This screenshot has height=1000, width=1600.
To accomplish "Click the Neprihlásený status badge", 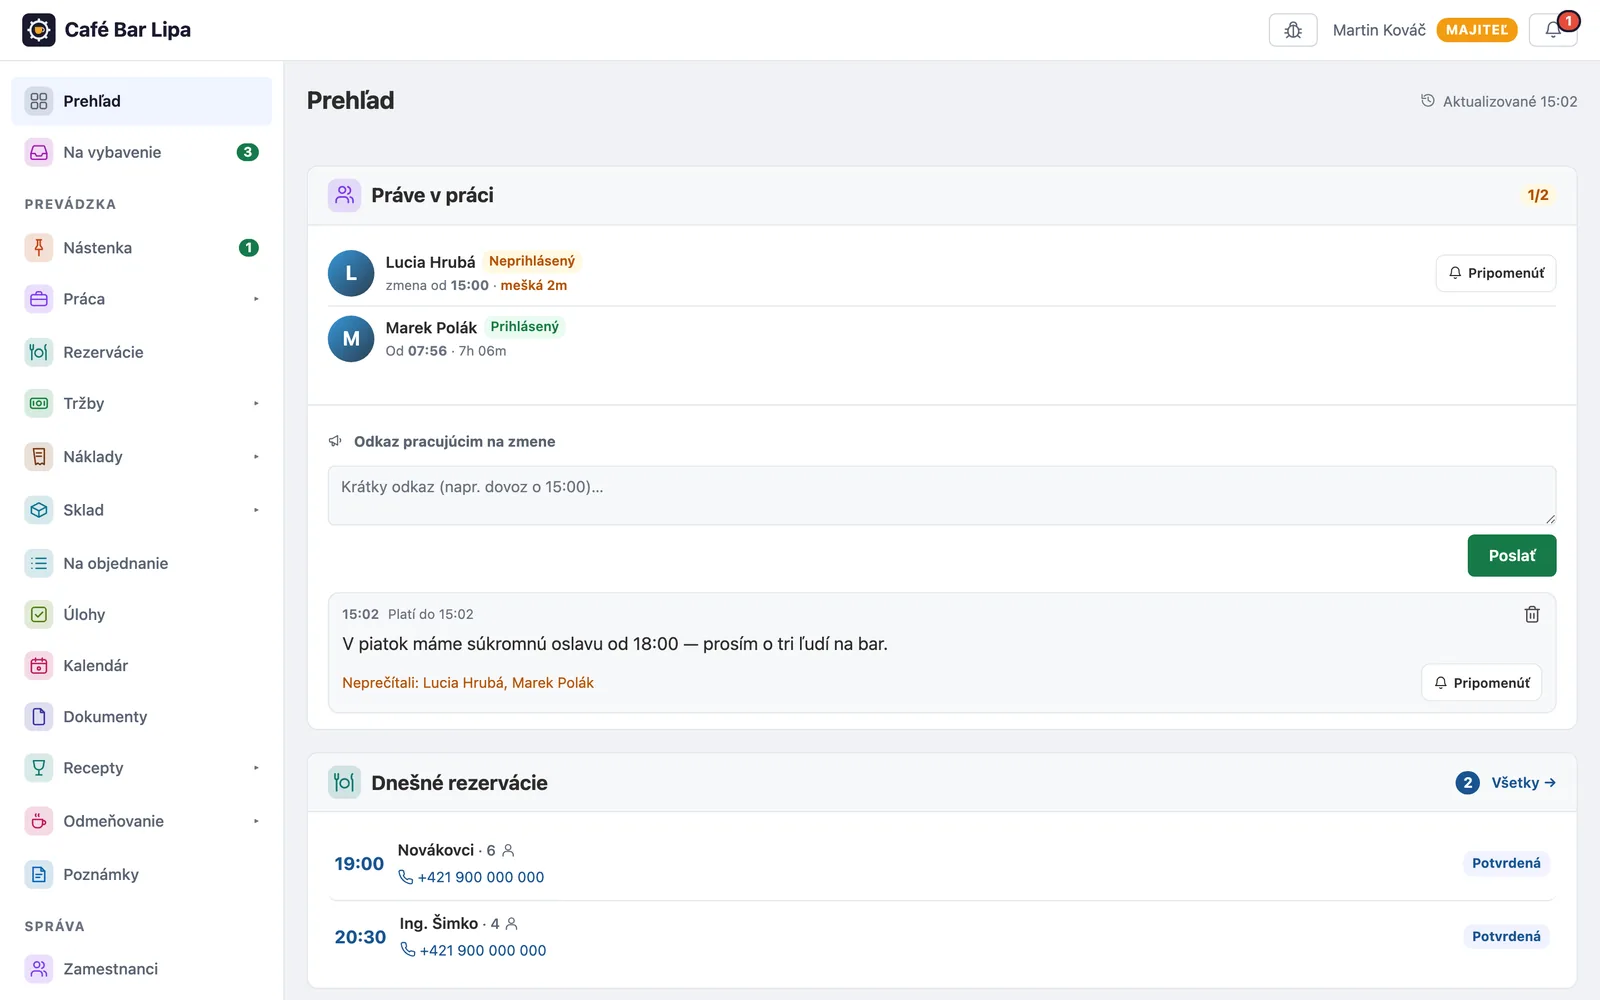I will click(532, 261).
